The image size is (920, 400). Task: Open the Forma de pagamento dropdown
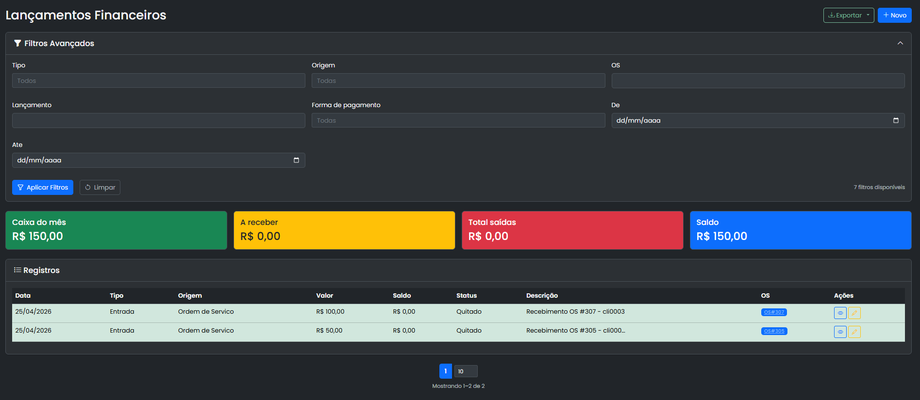[458, 121]
